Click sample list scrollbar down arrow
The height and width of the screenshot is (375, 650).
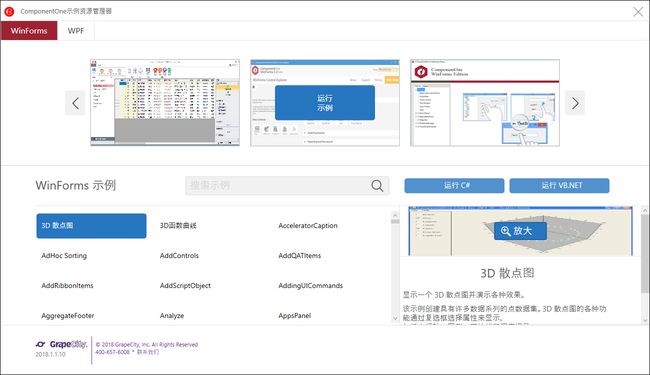(395, 318)
